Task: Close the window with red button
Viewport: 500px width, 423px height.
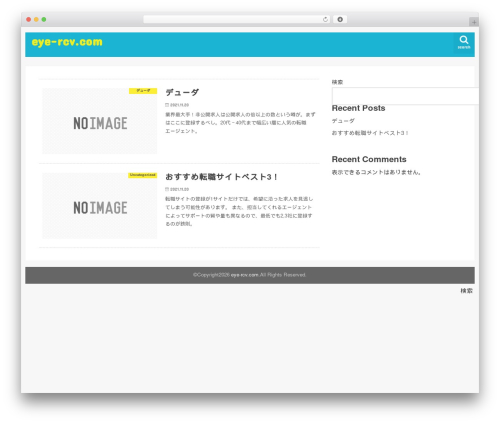Action: (29, 20)
